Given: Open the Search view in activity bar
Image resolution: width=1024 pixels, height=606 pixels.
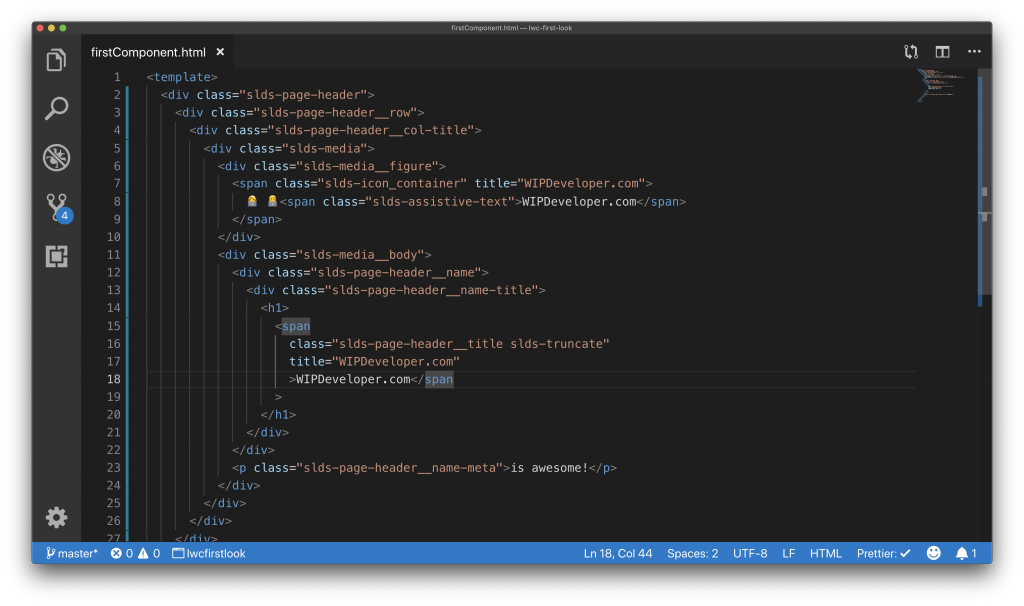Looking at the screenshot, I should click(x=56, y=108).
